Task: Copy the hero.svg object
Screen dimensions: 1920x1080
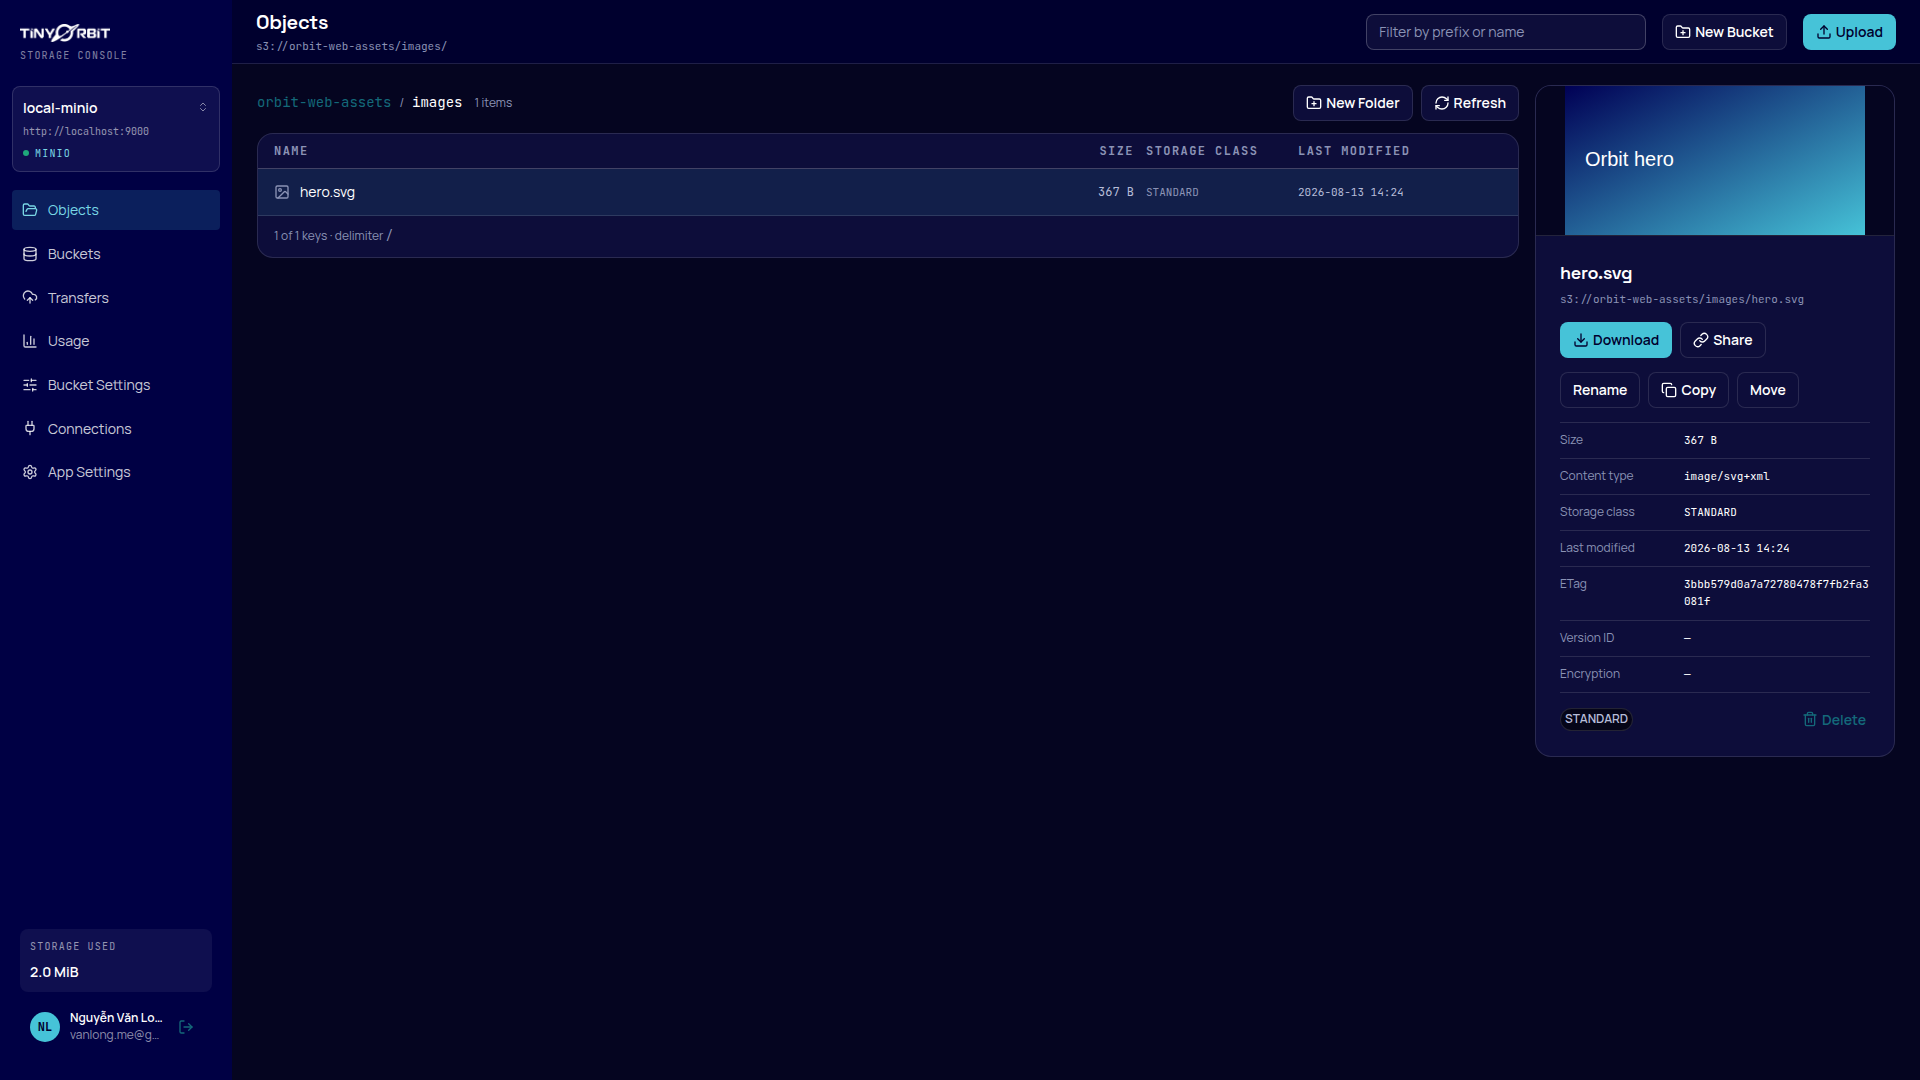Action: 1688,390
